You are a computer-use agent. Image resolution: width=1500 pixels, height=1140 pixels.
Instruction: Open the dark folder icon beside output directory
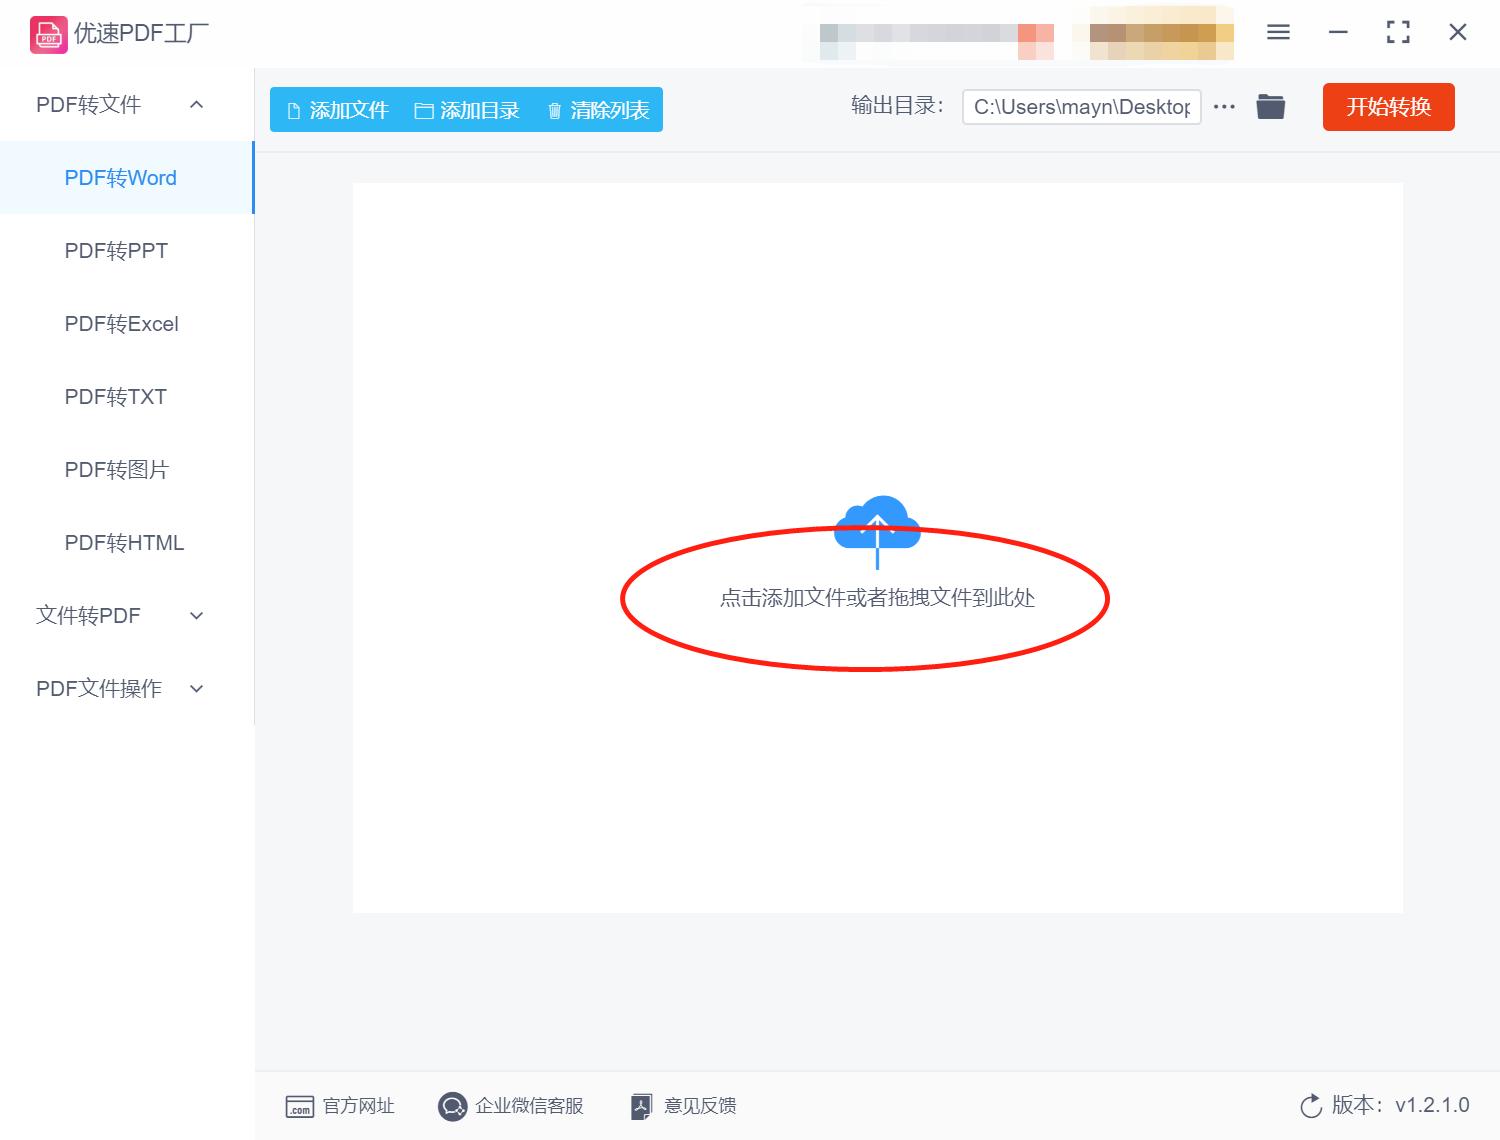click(x=1270, y=106)
